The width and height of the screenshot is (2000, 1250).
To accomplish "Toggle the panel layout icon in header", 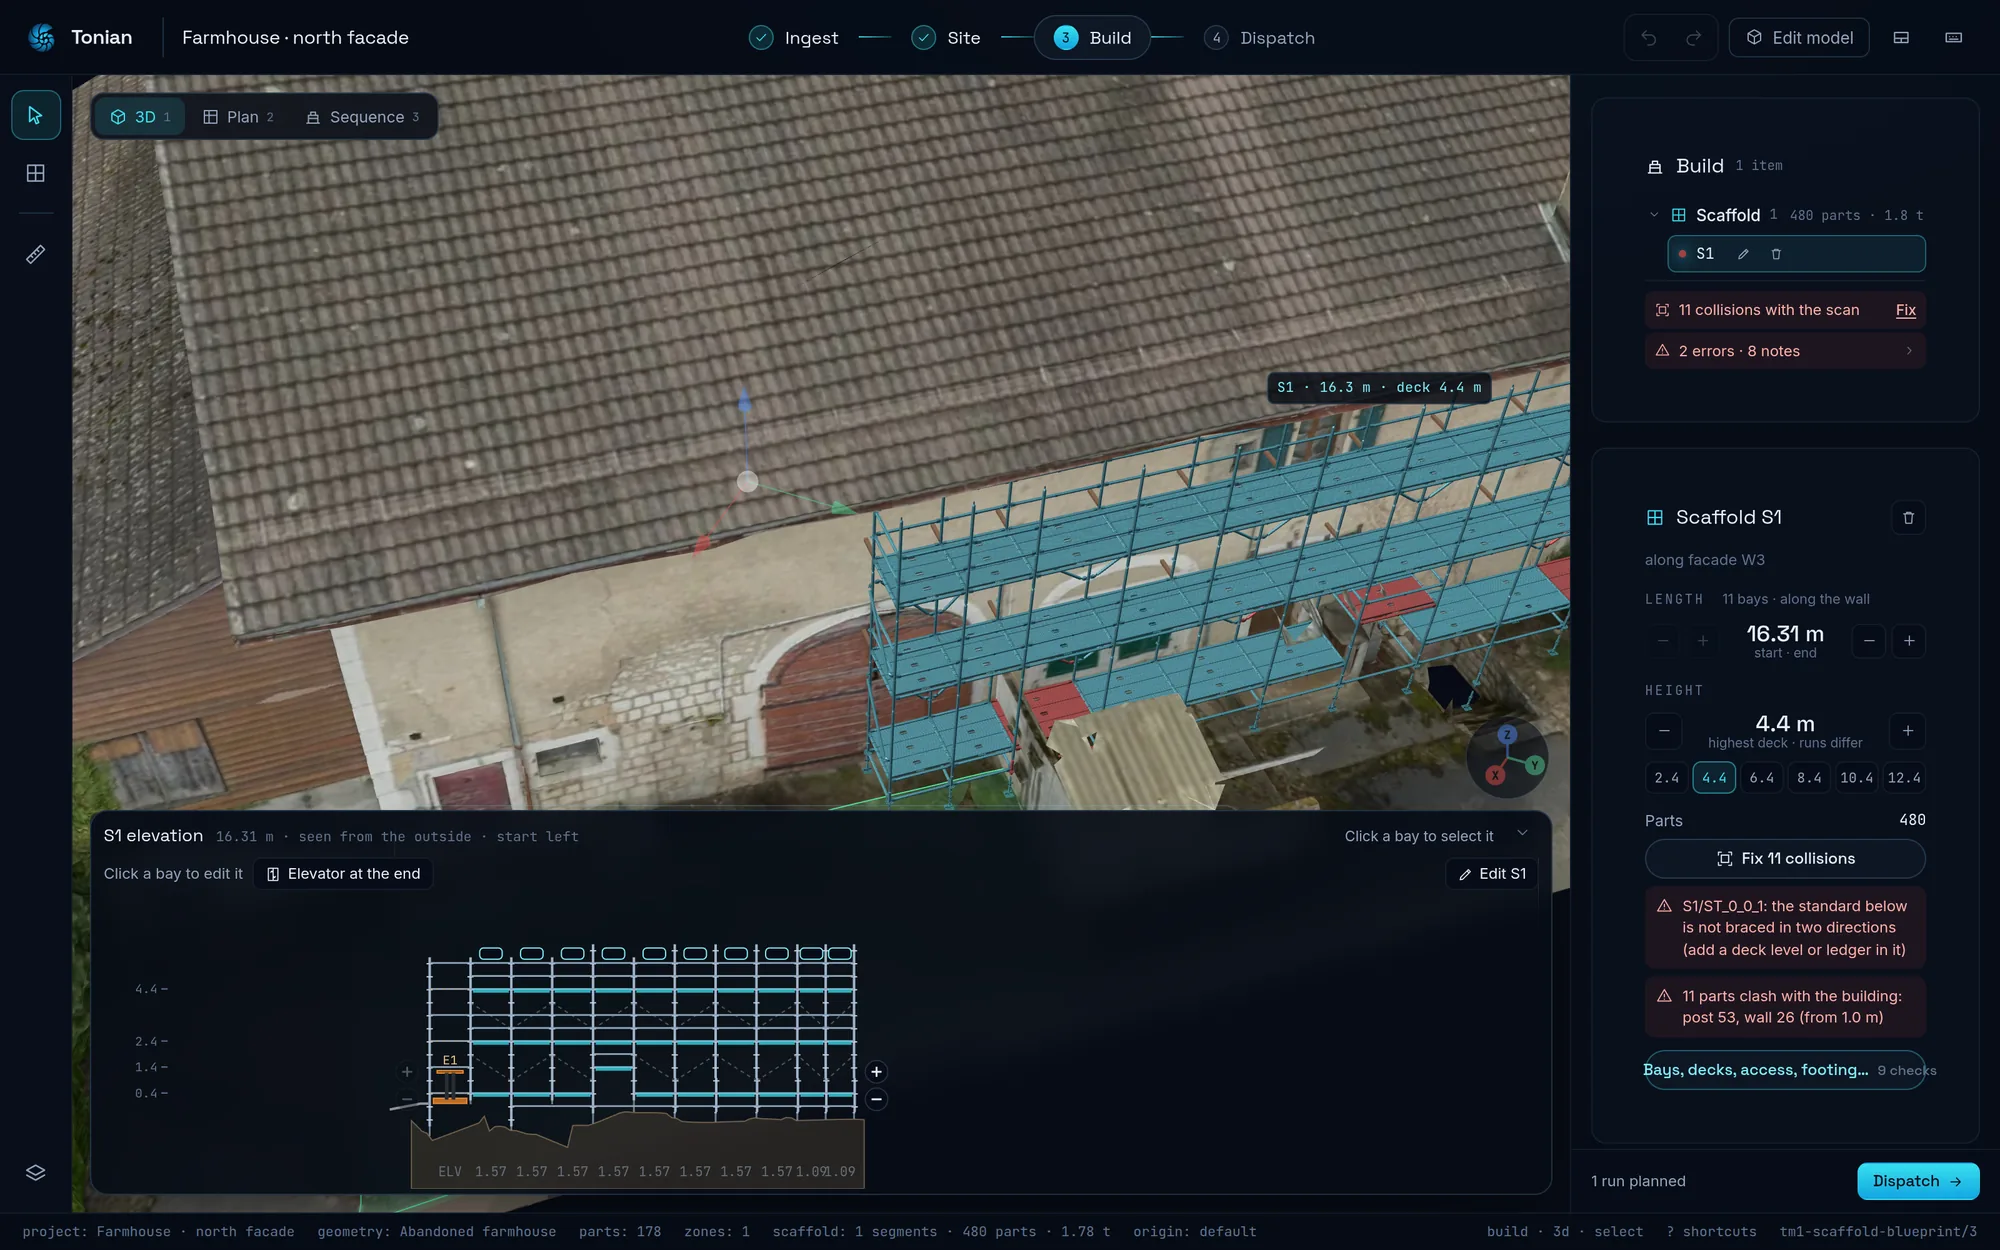I will pyautogui.click(x=1901, y=38).
